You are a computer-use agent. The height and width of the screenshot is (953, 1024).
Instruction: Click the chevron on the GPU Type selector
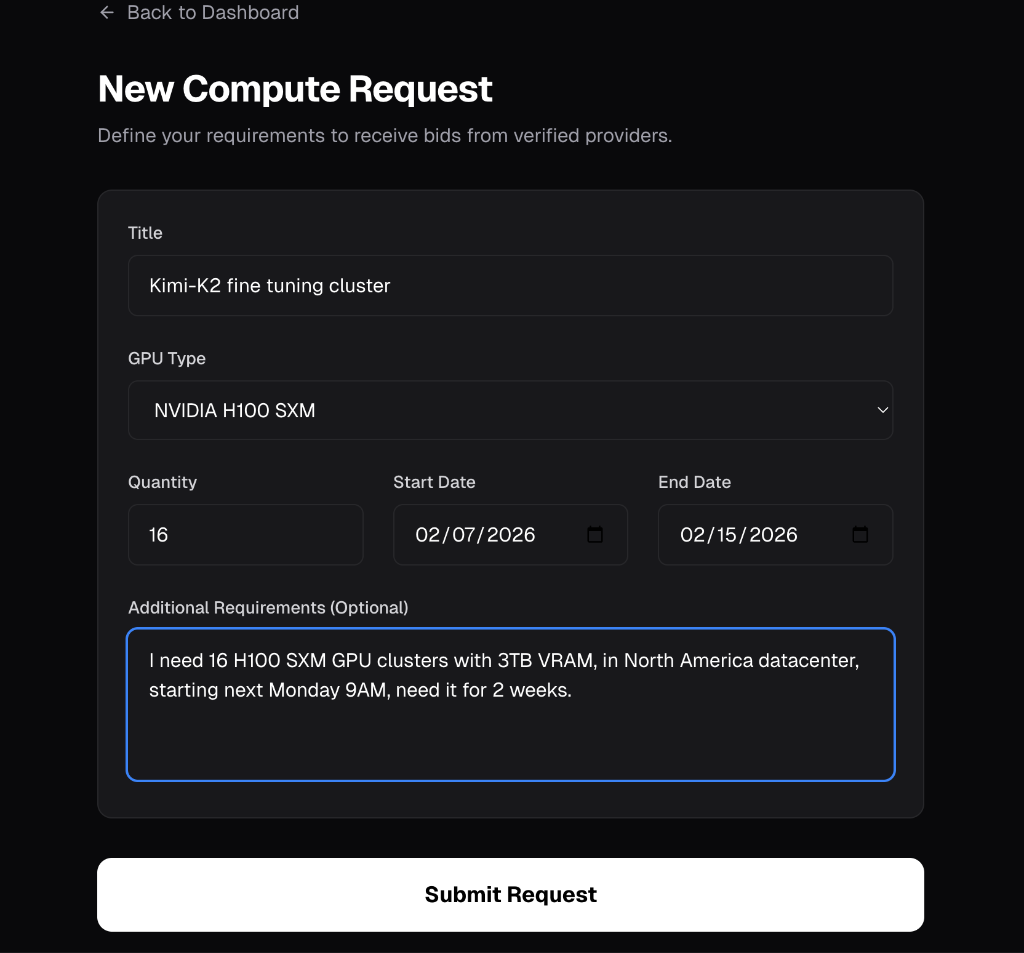pyautogui.click(x=882, y=410)
